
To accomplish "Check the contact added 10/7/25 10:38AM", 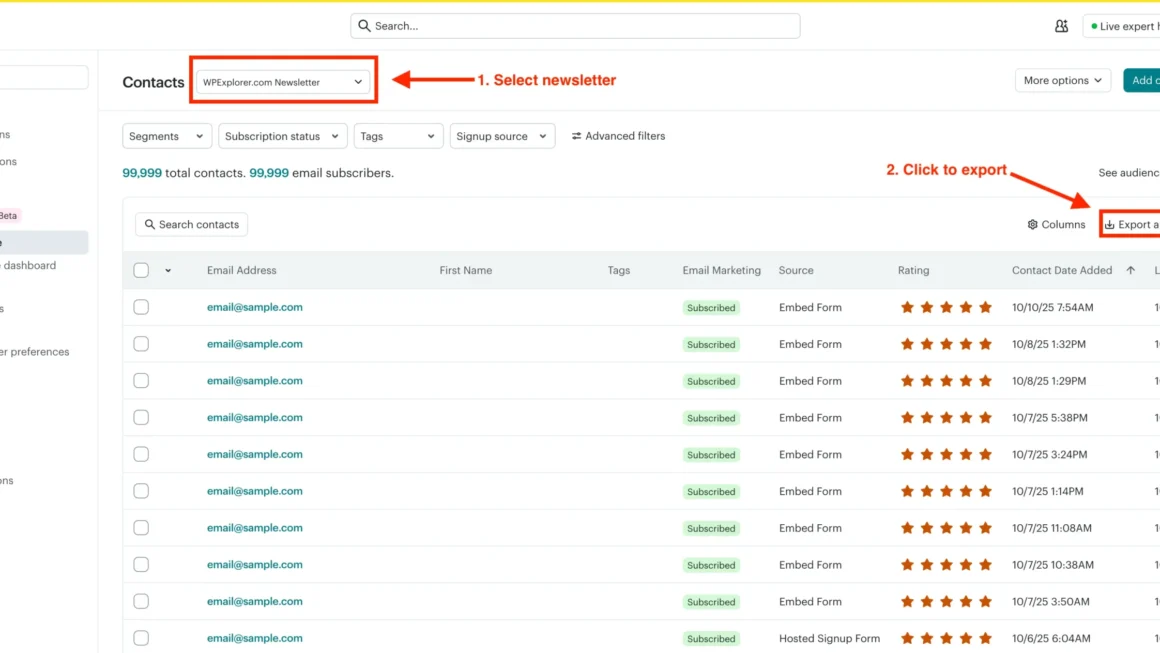I will tap(141, 564).
